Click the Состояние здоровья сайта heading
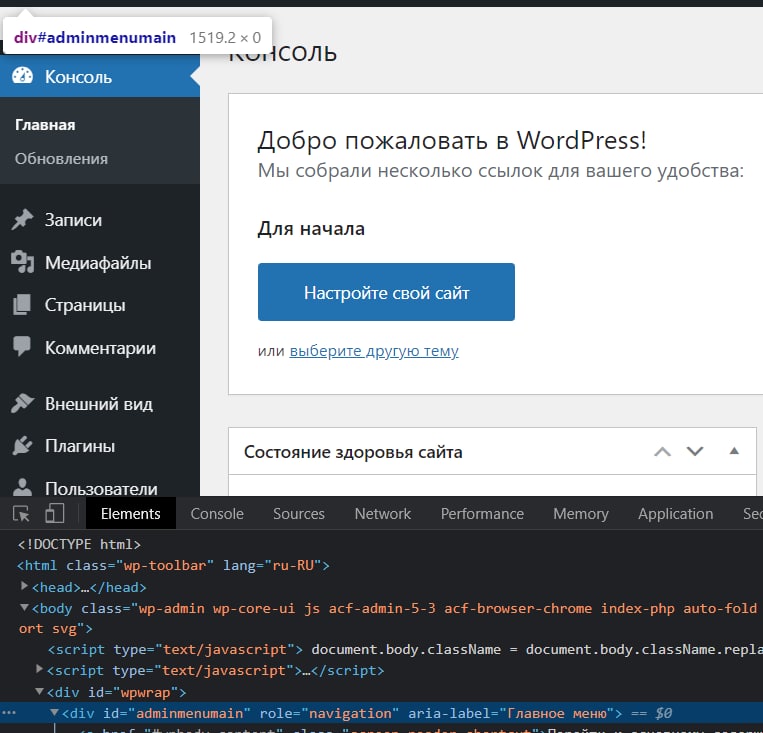The width and height of the screenshot is (763, 733). click(353, 452)
